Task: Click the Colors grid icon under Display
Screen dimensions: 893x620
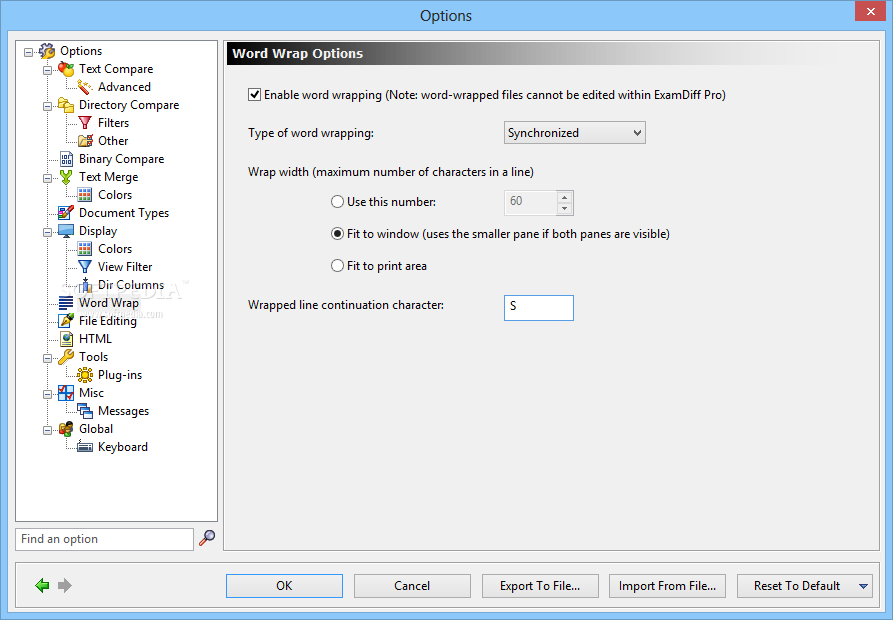Action: pyautogui.click(x=85, y=249)
